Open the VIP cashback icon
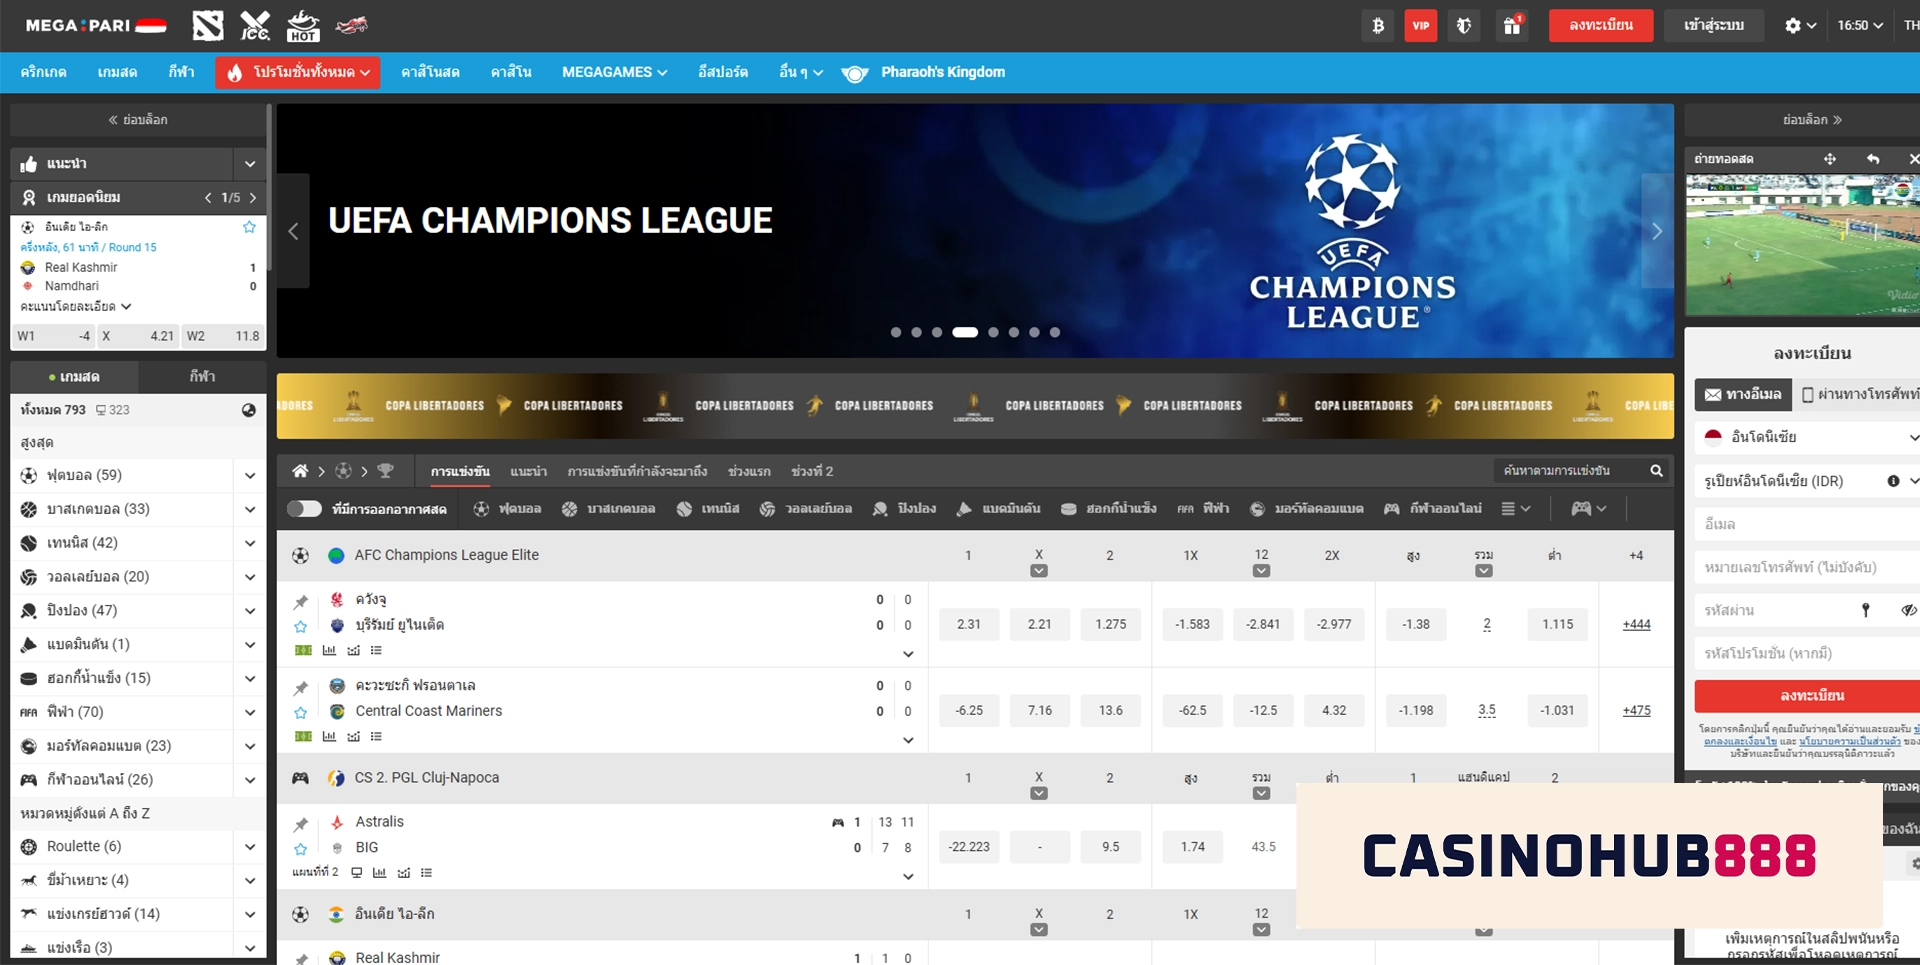Image resolution: width=1920 pixels, height=965 pixels. click(x=1420, y=26)
